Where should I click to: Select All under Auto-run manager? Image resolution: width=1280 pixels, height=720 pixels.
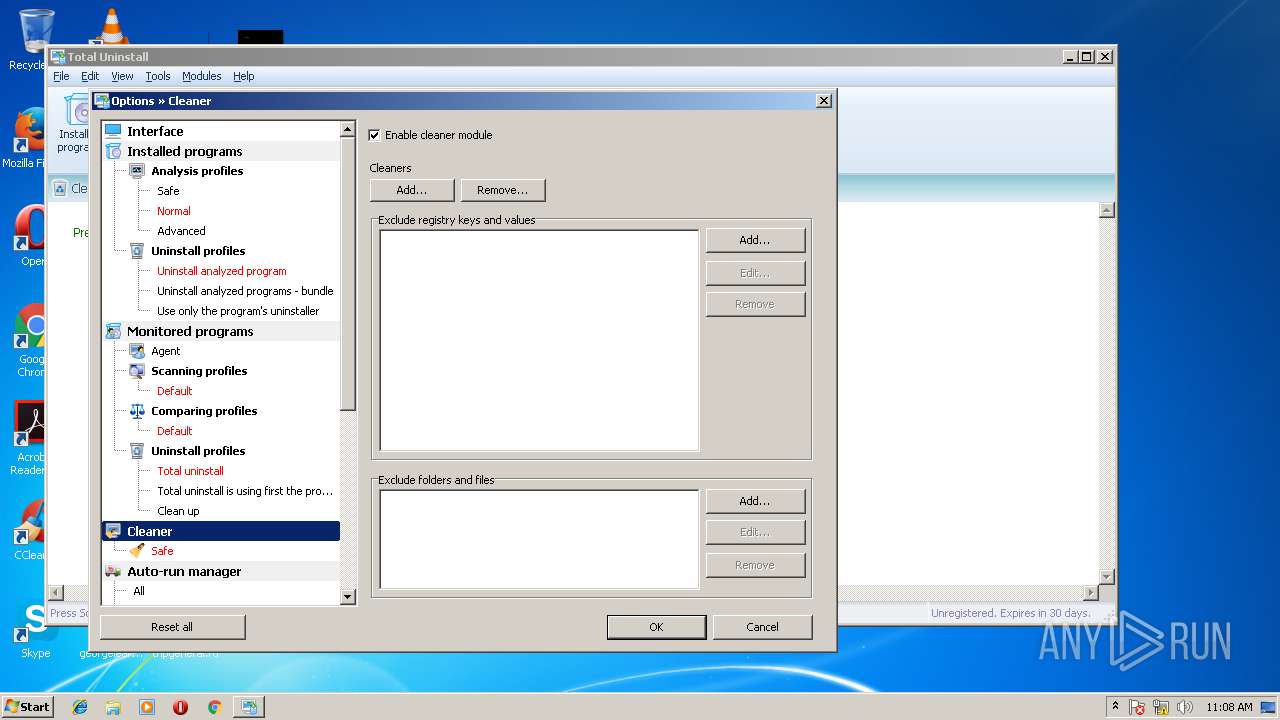(x=139, y=591)
